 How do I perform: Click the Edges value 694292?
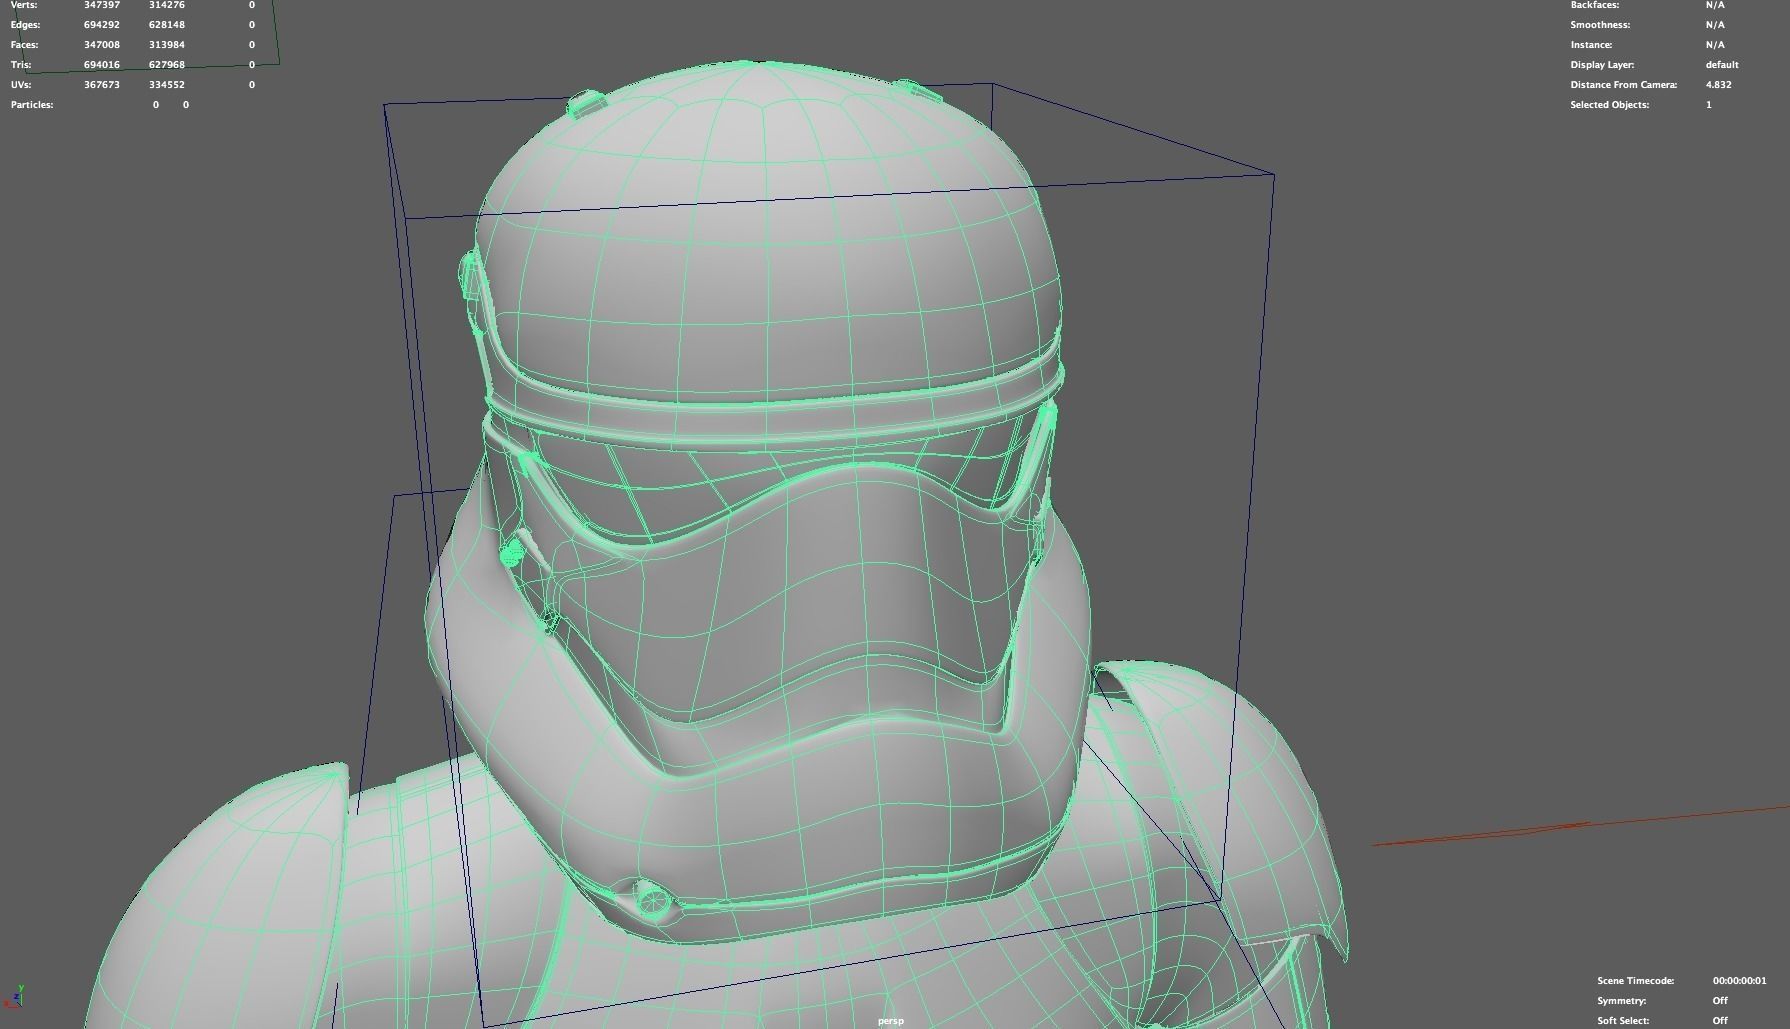(x=102, y=25)
